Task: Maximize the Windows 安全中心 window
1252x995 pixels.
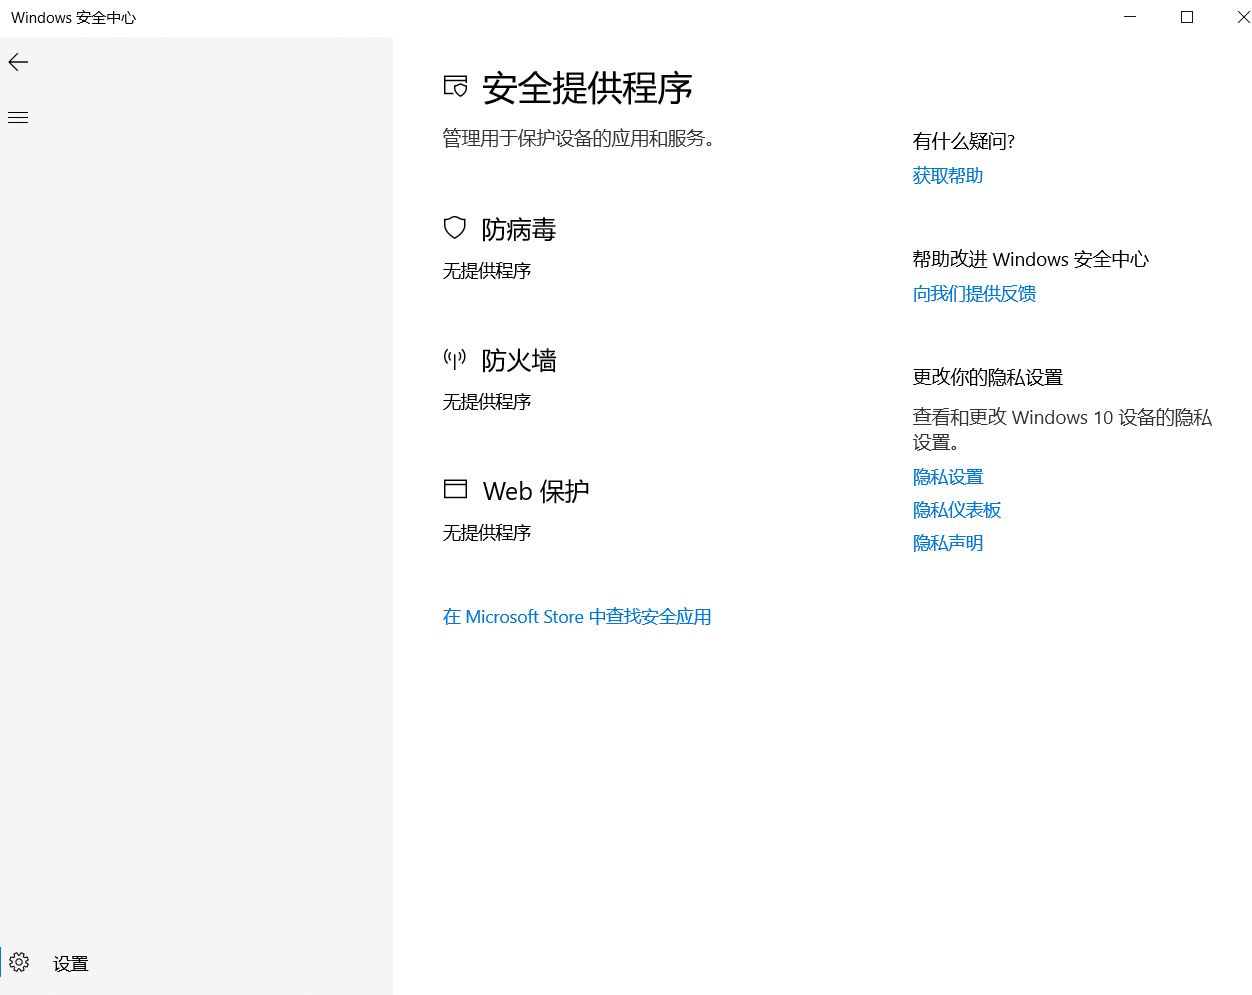Action: tap(1187, 17)
